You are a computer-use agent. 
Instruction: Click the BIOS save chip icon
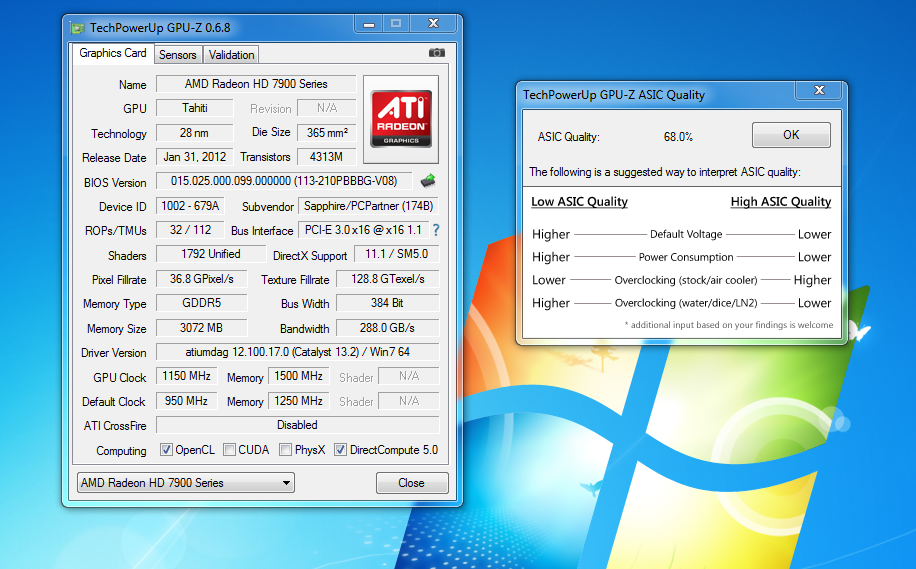point(428,181)
